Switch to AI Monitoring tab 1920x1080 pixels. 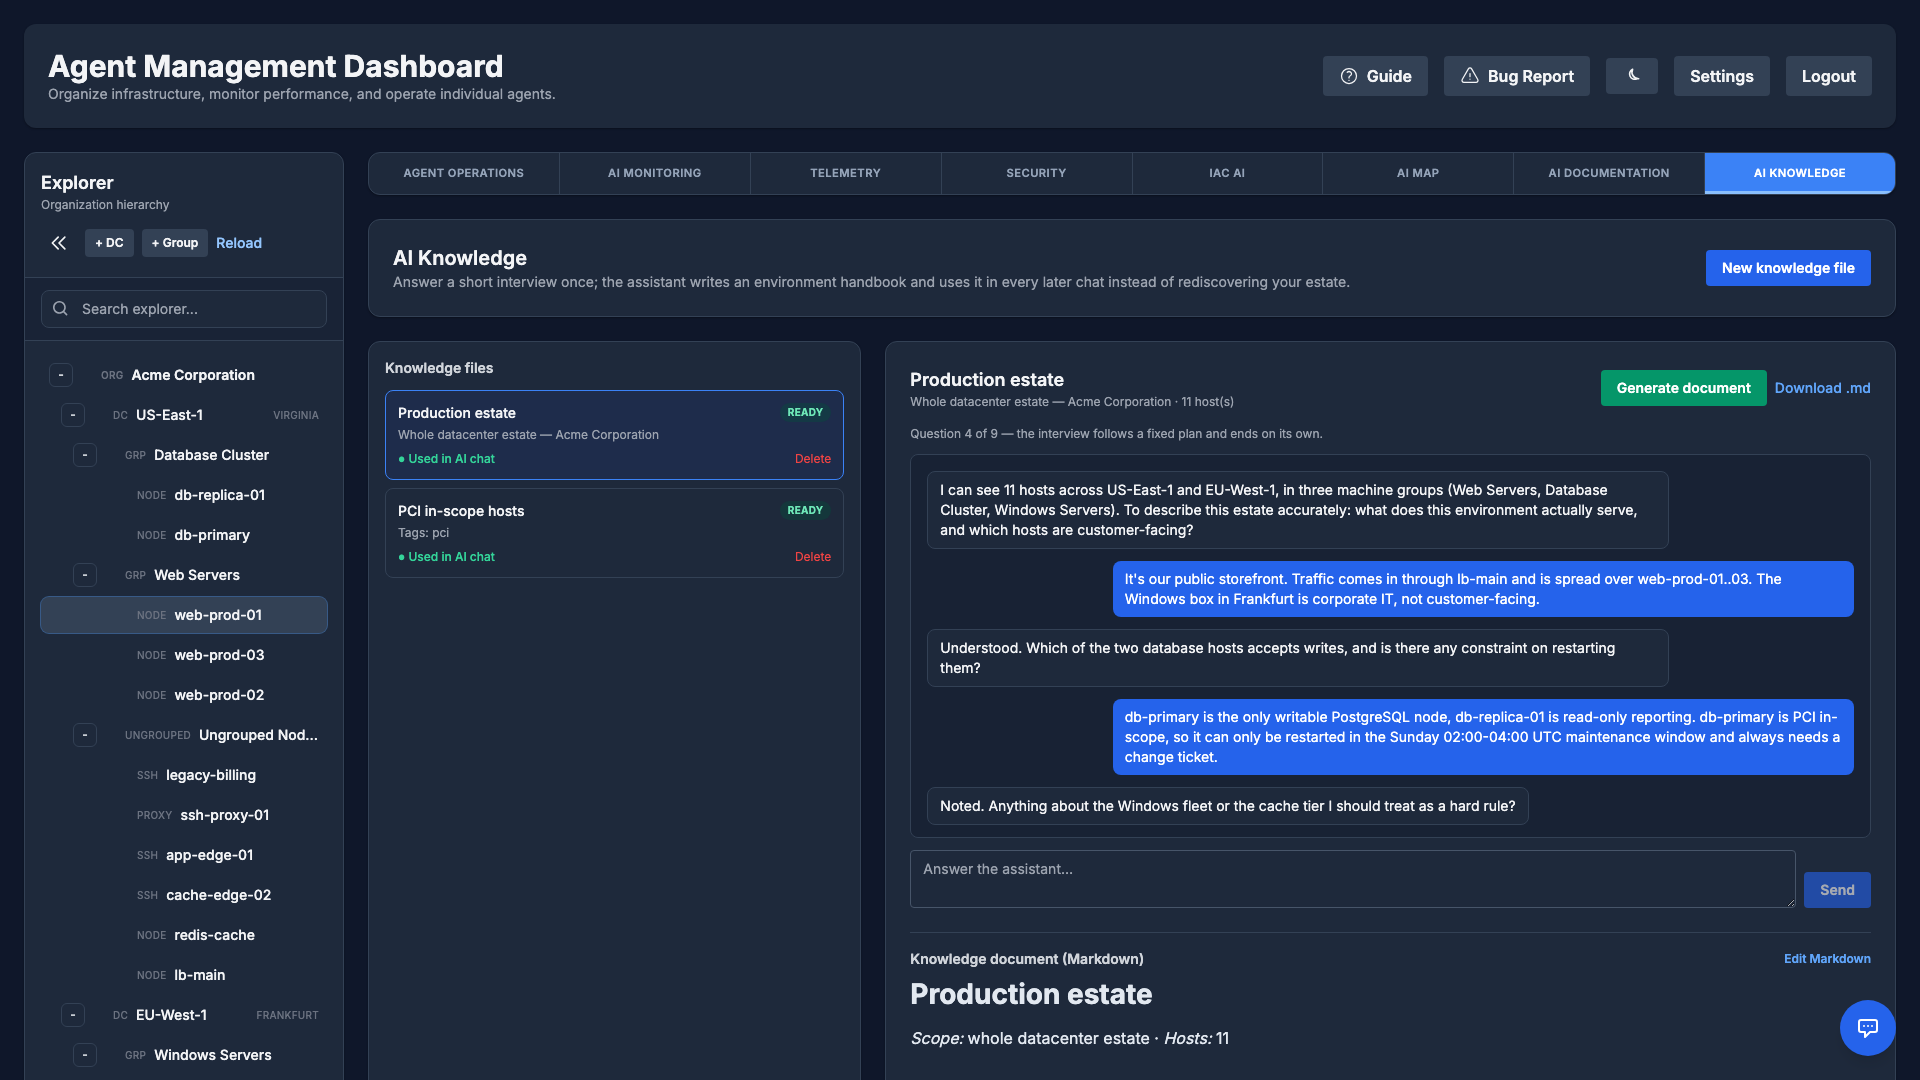tap(655, 173)
